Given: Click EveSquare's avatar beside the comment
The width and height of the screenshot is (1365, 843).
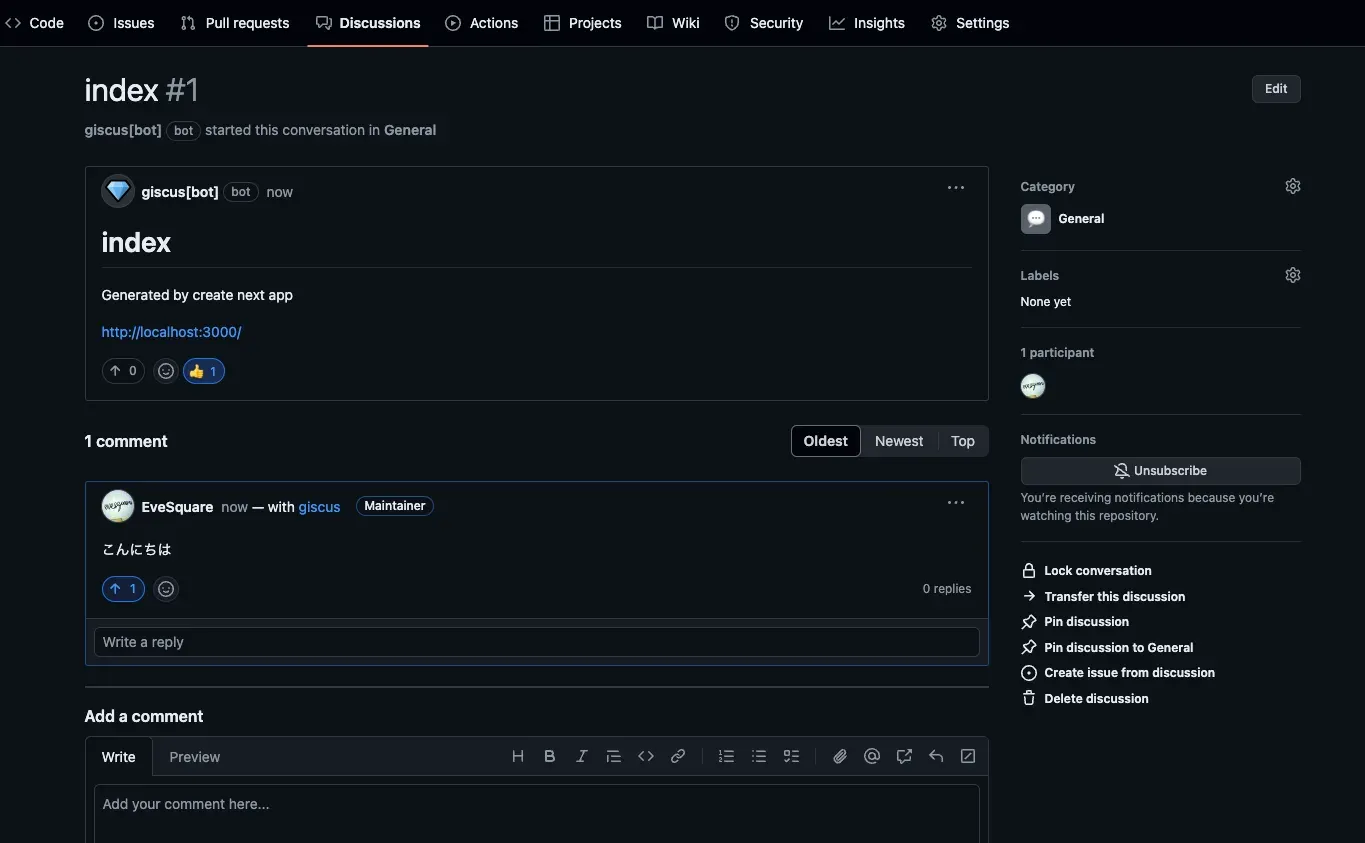Looking at the screenshot, I should [118, 506].
